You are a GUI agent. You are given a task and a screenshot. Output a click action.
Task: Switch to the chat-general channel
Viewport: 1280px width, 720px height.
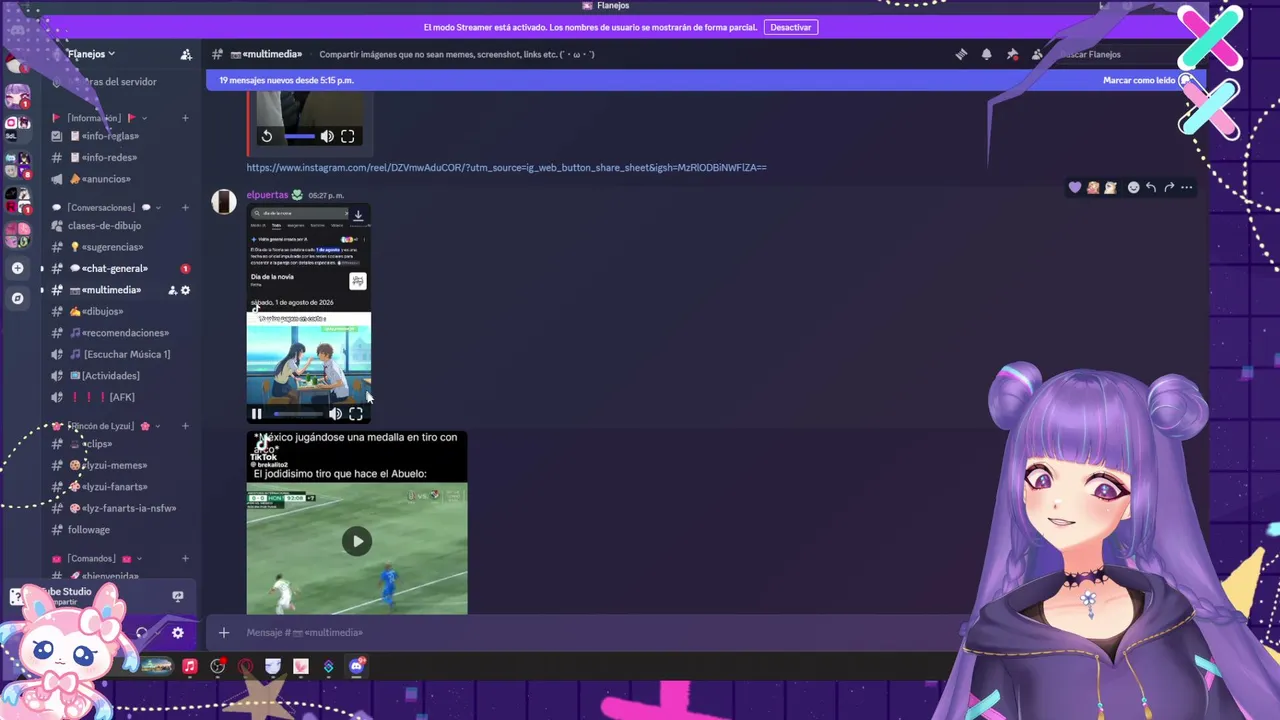point(121,268)
